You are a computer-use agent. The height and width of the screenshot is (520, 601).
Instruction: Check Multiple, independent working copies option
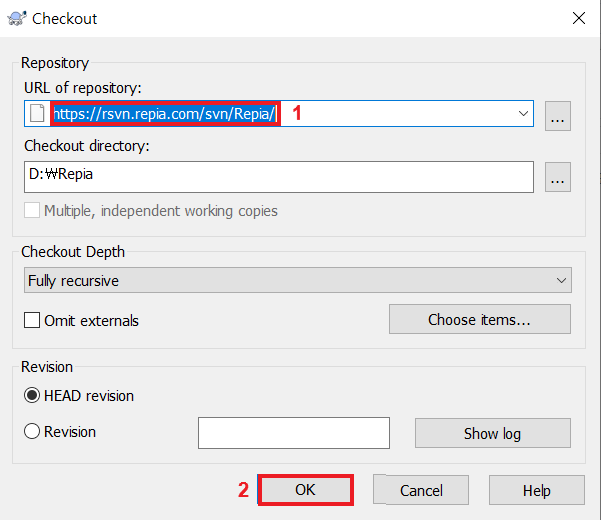[x=32, y=211]
